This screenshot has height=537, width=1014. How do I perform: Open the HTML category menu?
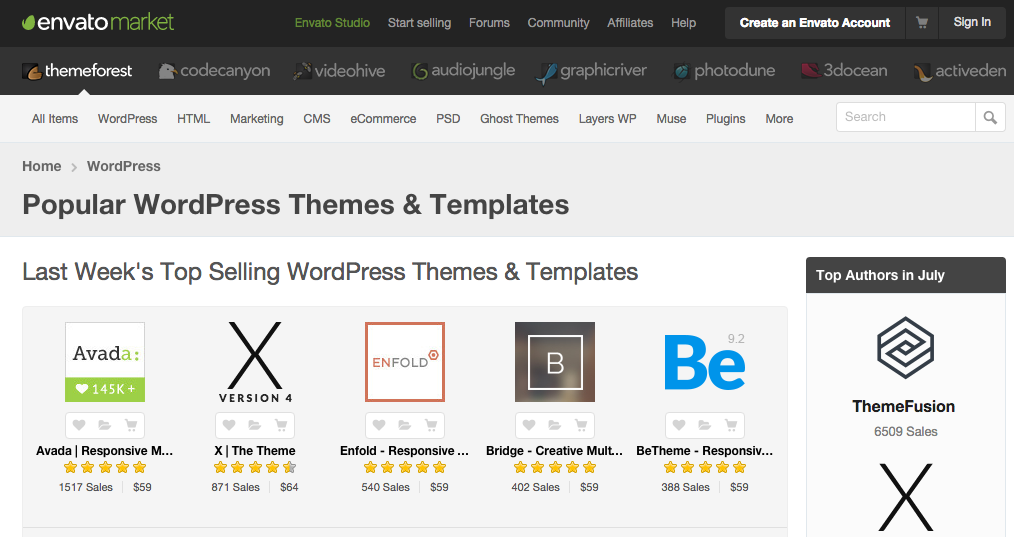click(x=193, y=119)
